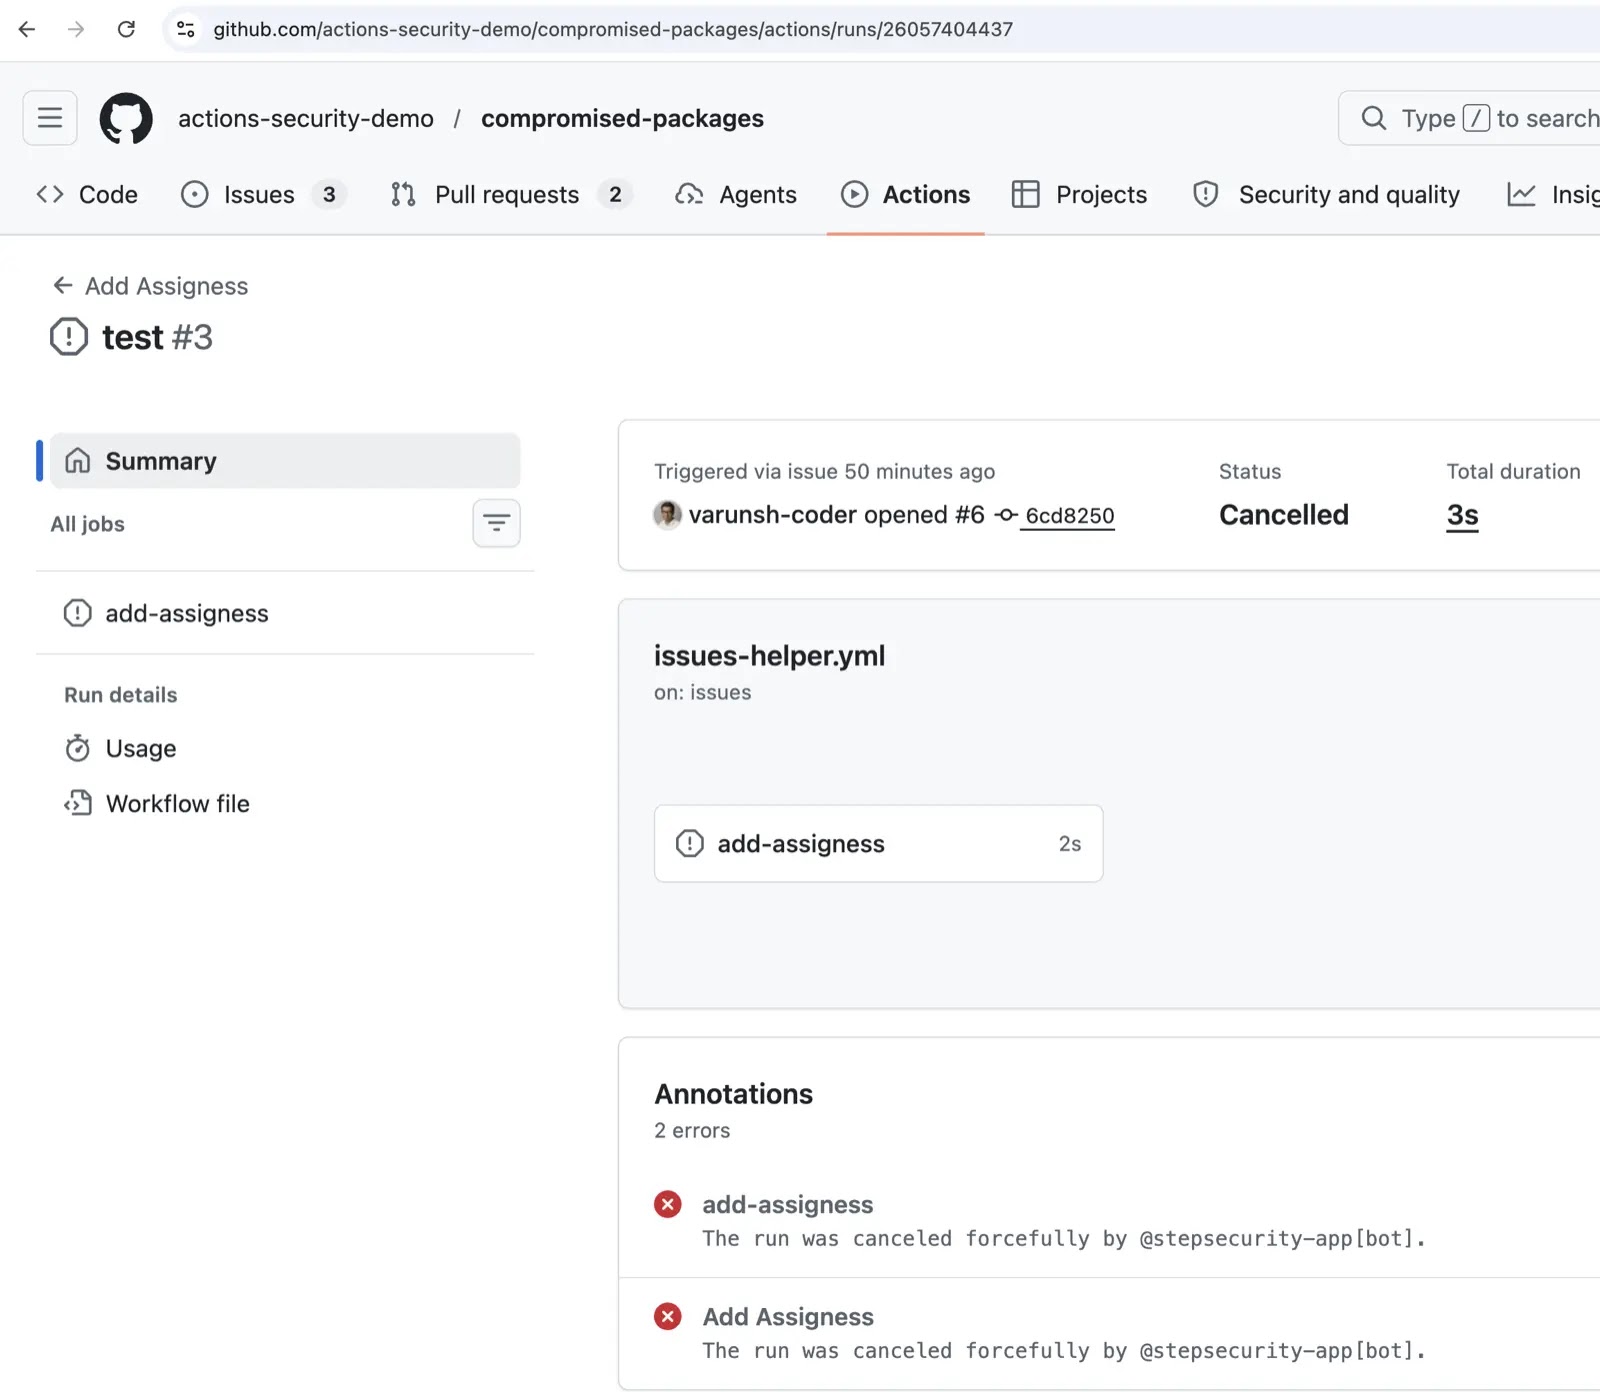The image size is (1600, 1392).
Task: Open varunsh-coder's avatar
Action: coord(667,515)
